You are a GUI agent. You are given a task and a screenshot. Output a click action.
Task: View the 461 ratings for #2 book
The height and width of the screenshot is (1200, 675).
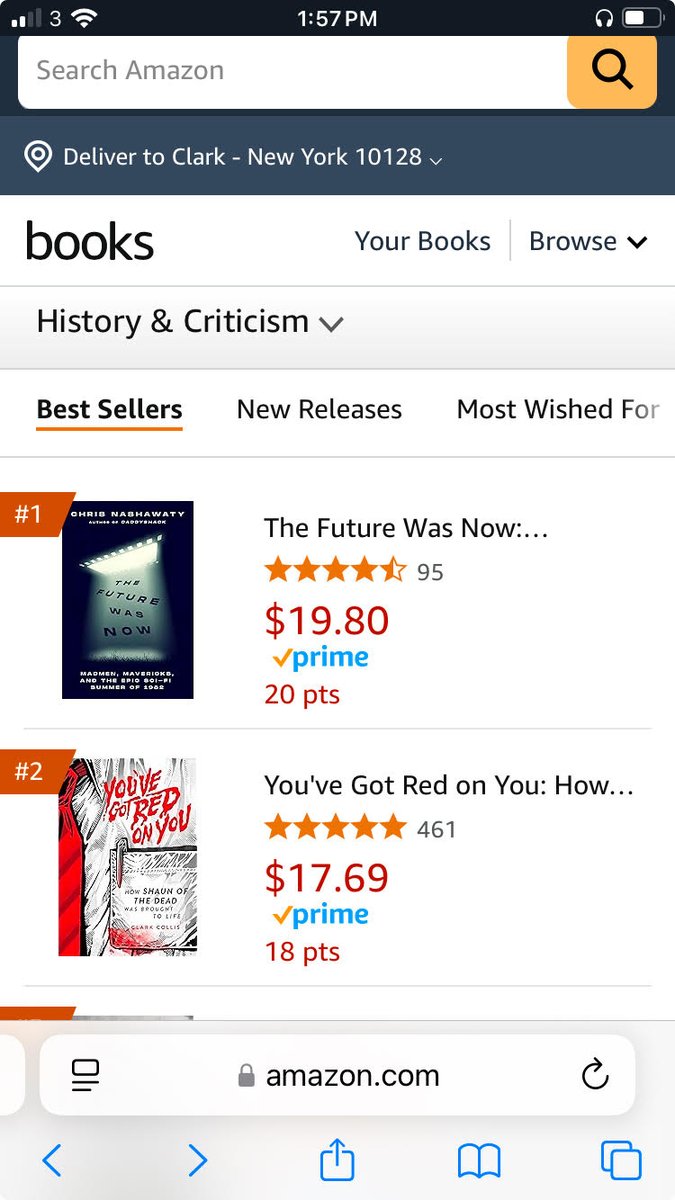(x=437, y=829)
